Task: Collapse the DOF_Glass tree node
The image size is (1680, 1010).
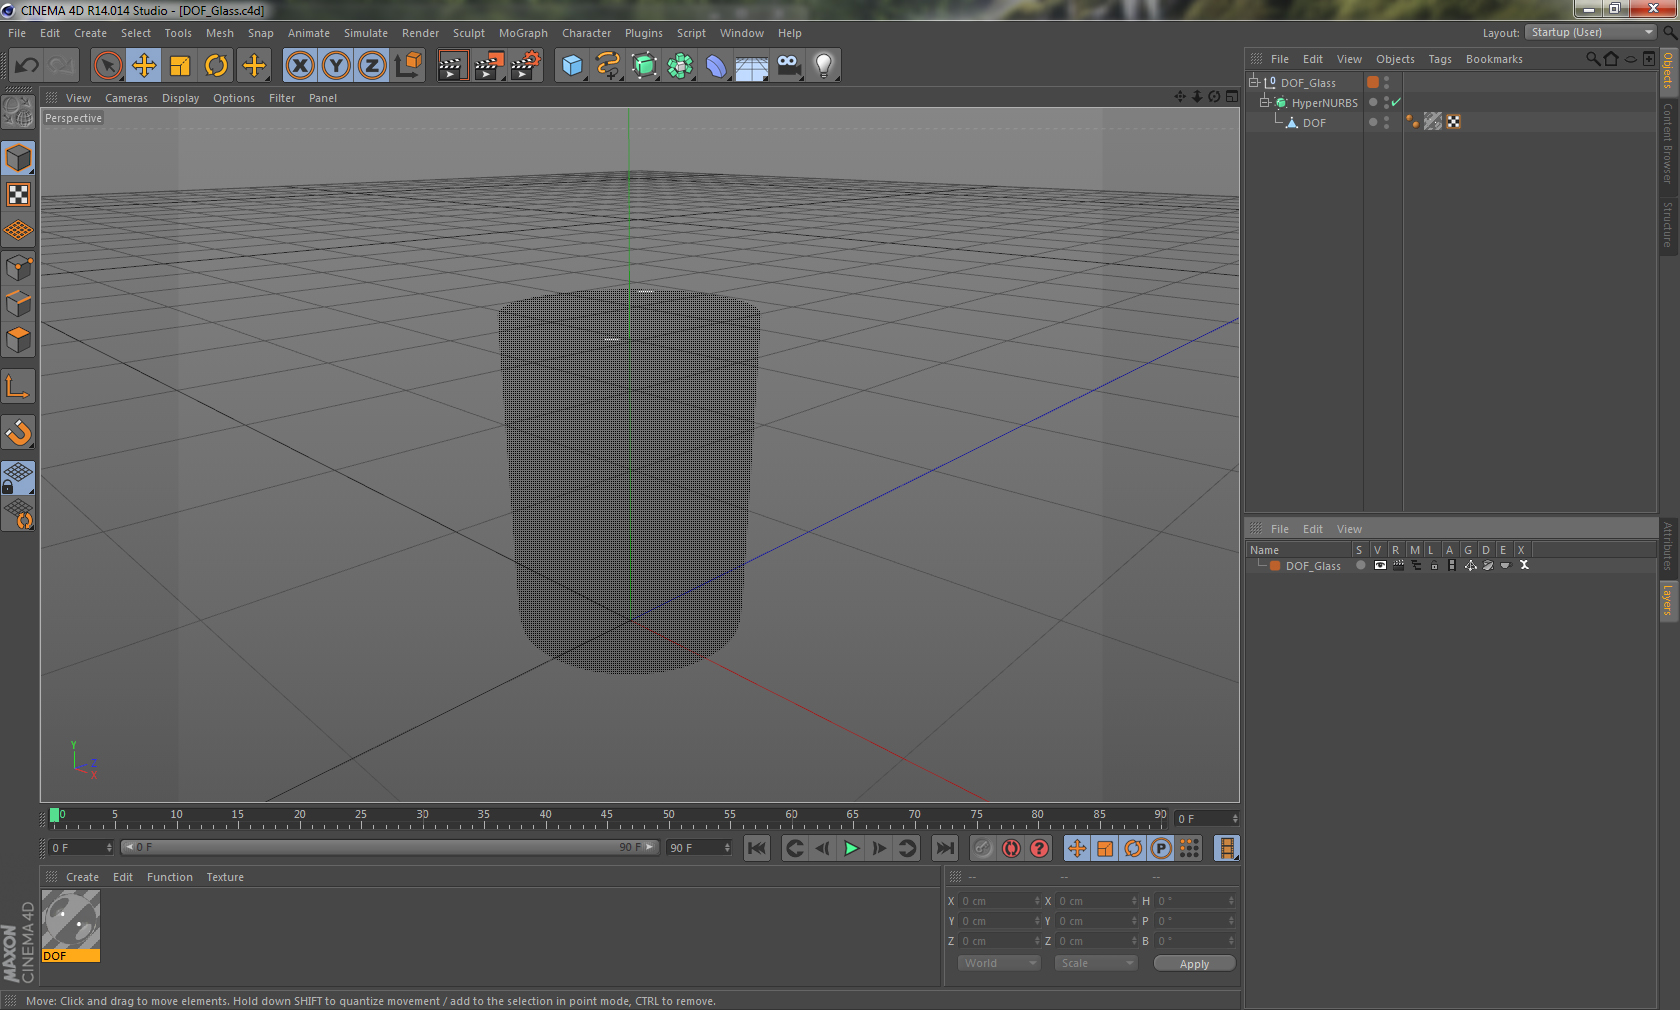Action: [1253, 82]
